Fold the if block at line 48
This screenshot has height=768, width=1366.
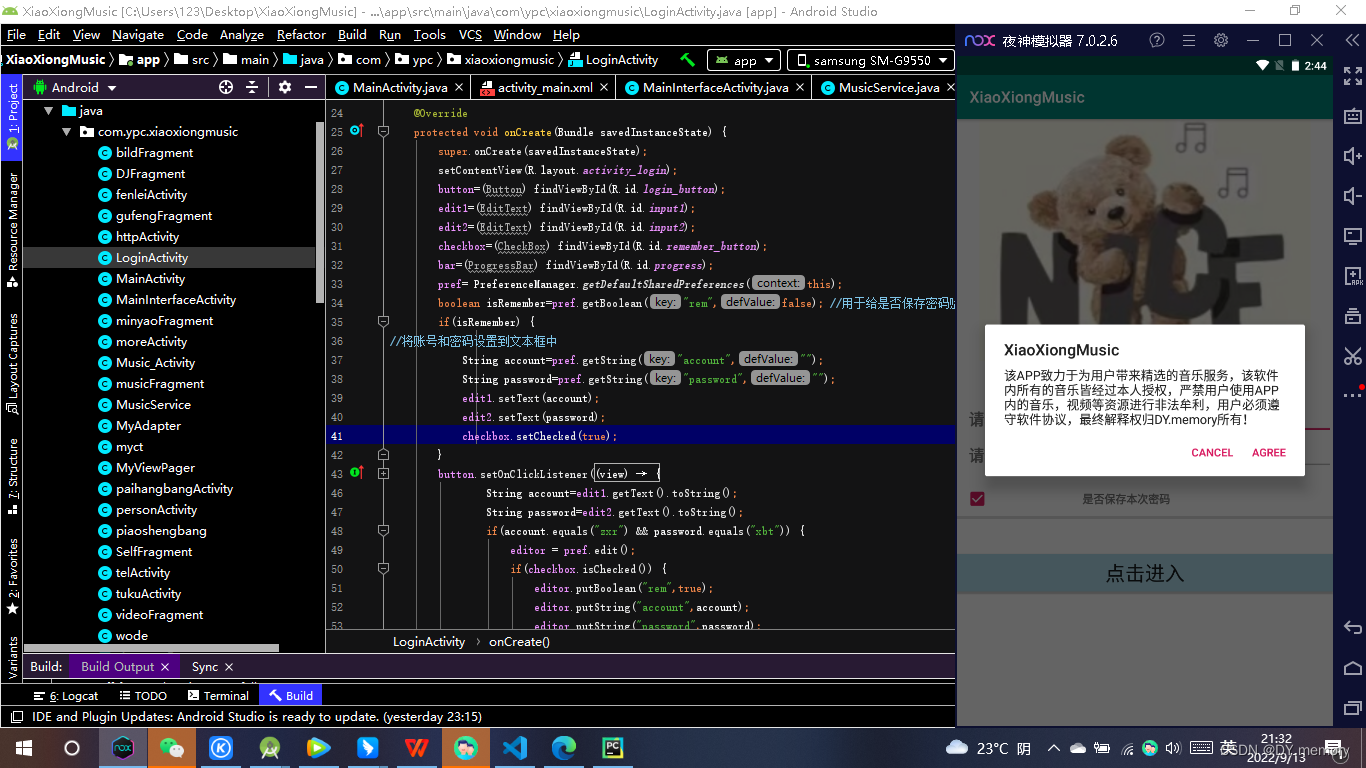[383, 530]
